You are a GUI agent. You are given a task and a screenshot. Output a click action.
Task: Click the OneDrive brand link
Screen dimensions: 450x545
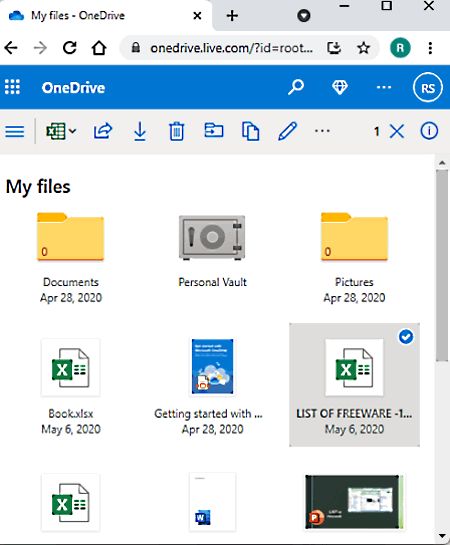click(73, 88)
